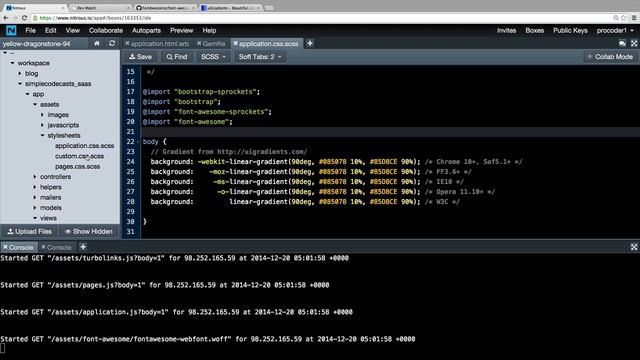The height and width of the screenshot is (360, 640).
Task: Switch to the uiGradients browser tab
Action: (231, 8)
